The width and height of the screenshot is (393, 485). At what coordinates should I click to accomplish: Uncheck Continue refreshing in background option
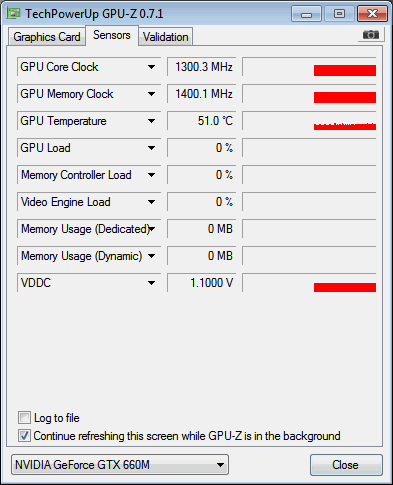pyautogui.click(x=24, y=436)
